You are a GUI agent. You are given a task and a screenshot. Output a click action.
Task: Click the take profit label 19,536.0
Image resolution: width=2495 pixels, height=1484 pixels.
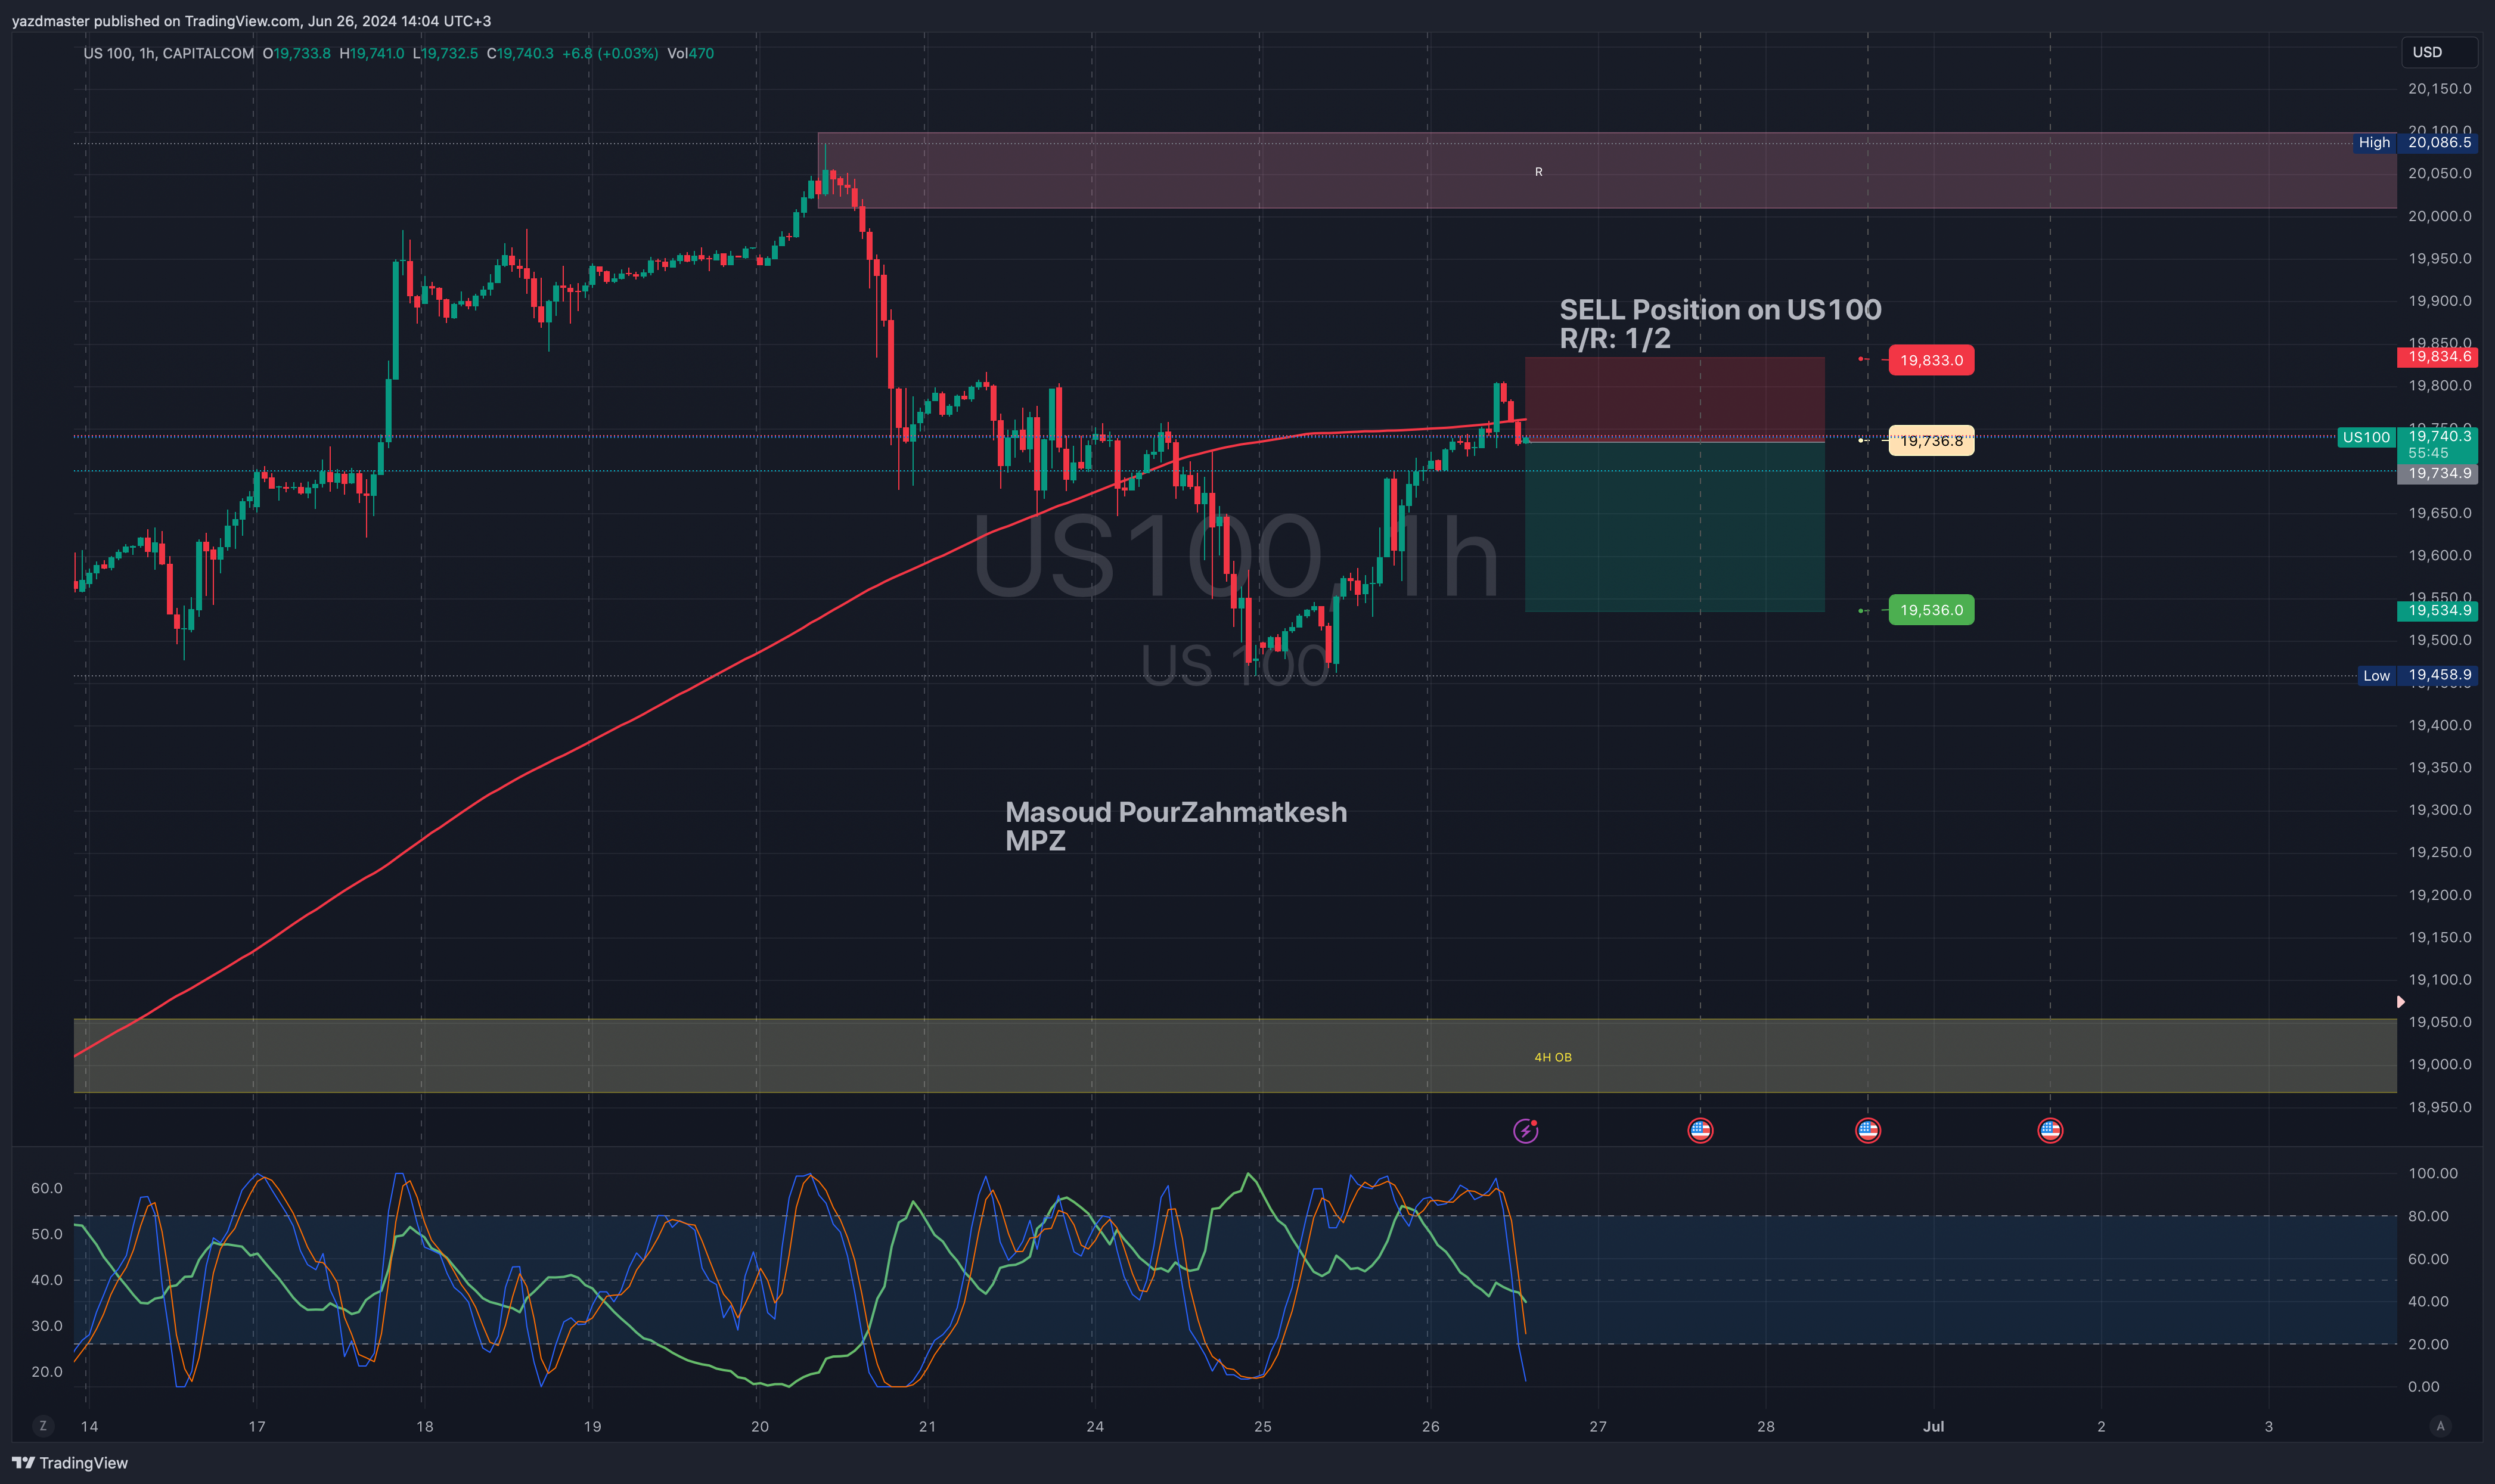click(1931, 610)
